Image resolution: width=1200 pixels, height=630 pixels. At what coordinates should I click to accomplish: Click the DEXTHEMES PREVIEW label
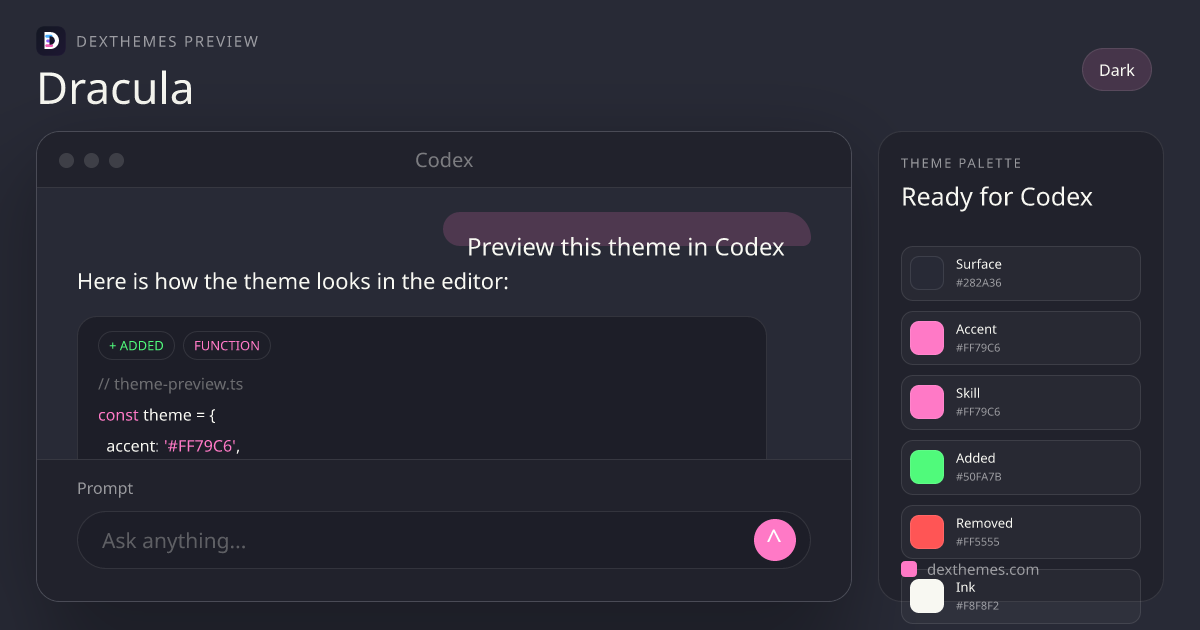(168, 42)
